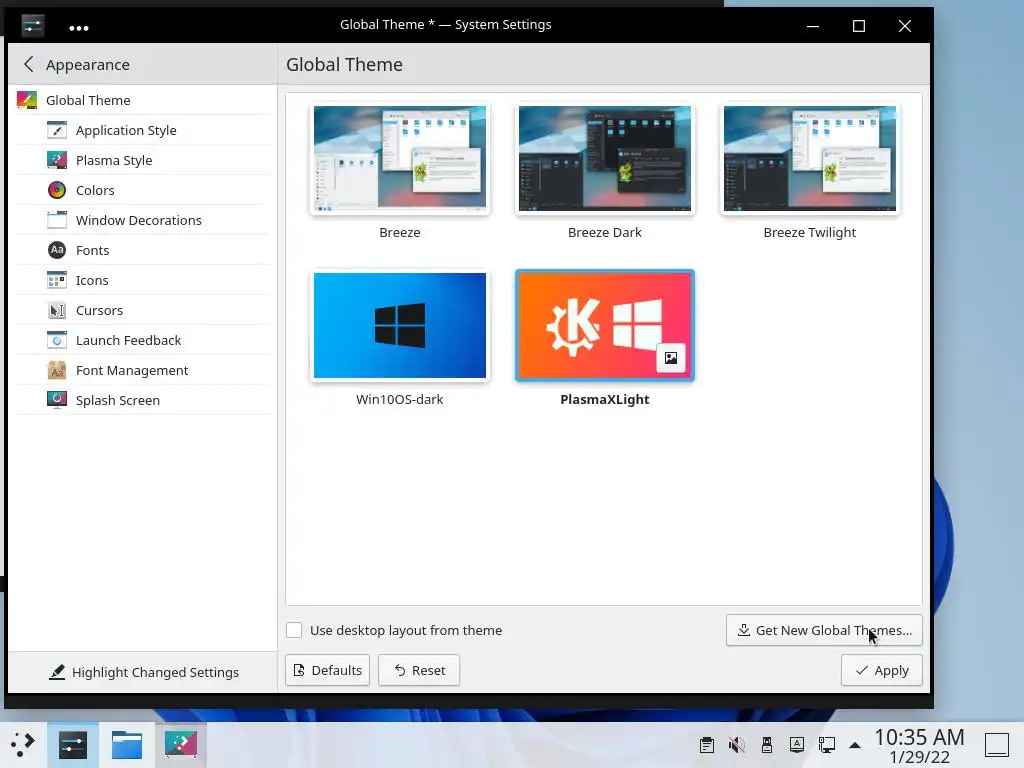
Task: Open Window Decorations settings
Action: pos(142,220)
